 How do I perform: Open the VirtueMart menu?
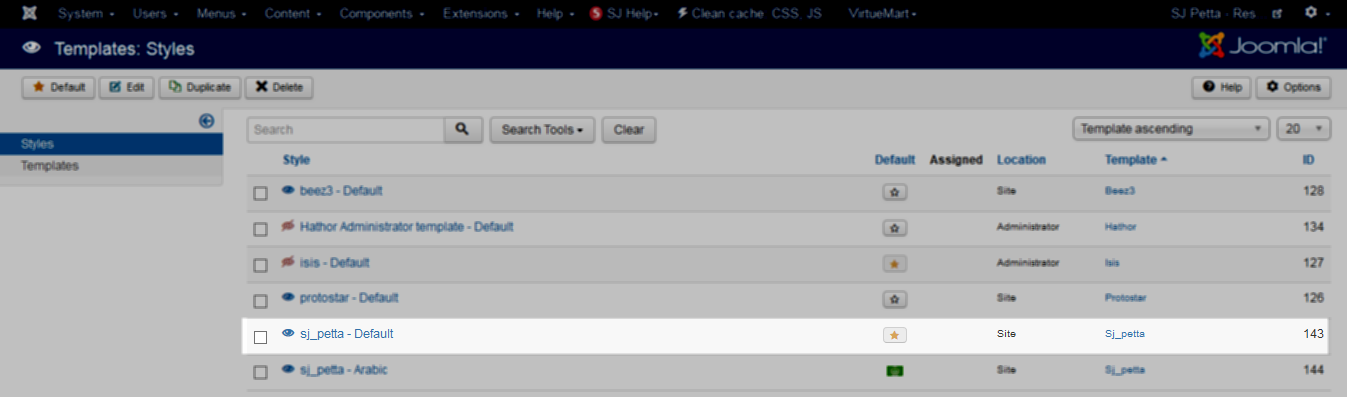tap(883, 14)
